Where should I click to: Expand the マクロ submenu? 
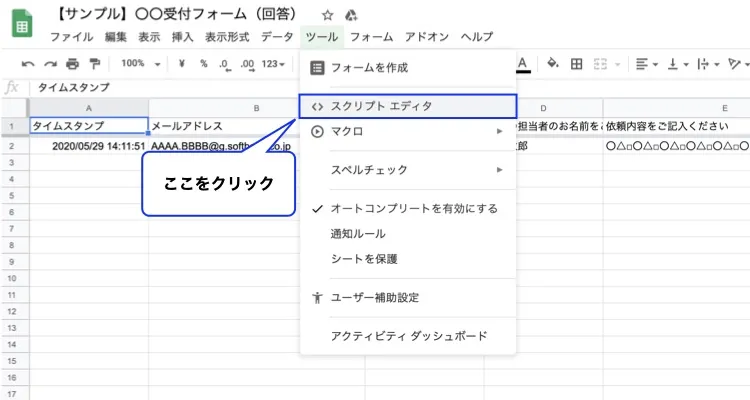(408, 131)
